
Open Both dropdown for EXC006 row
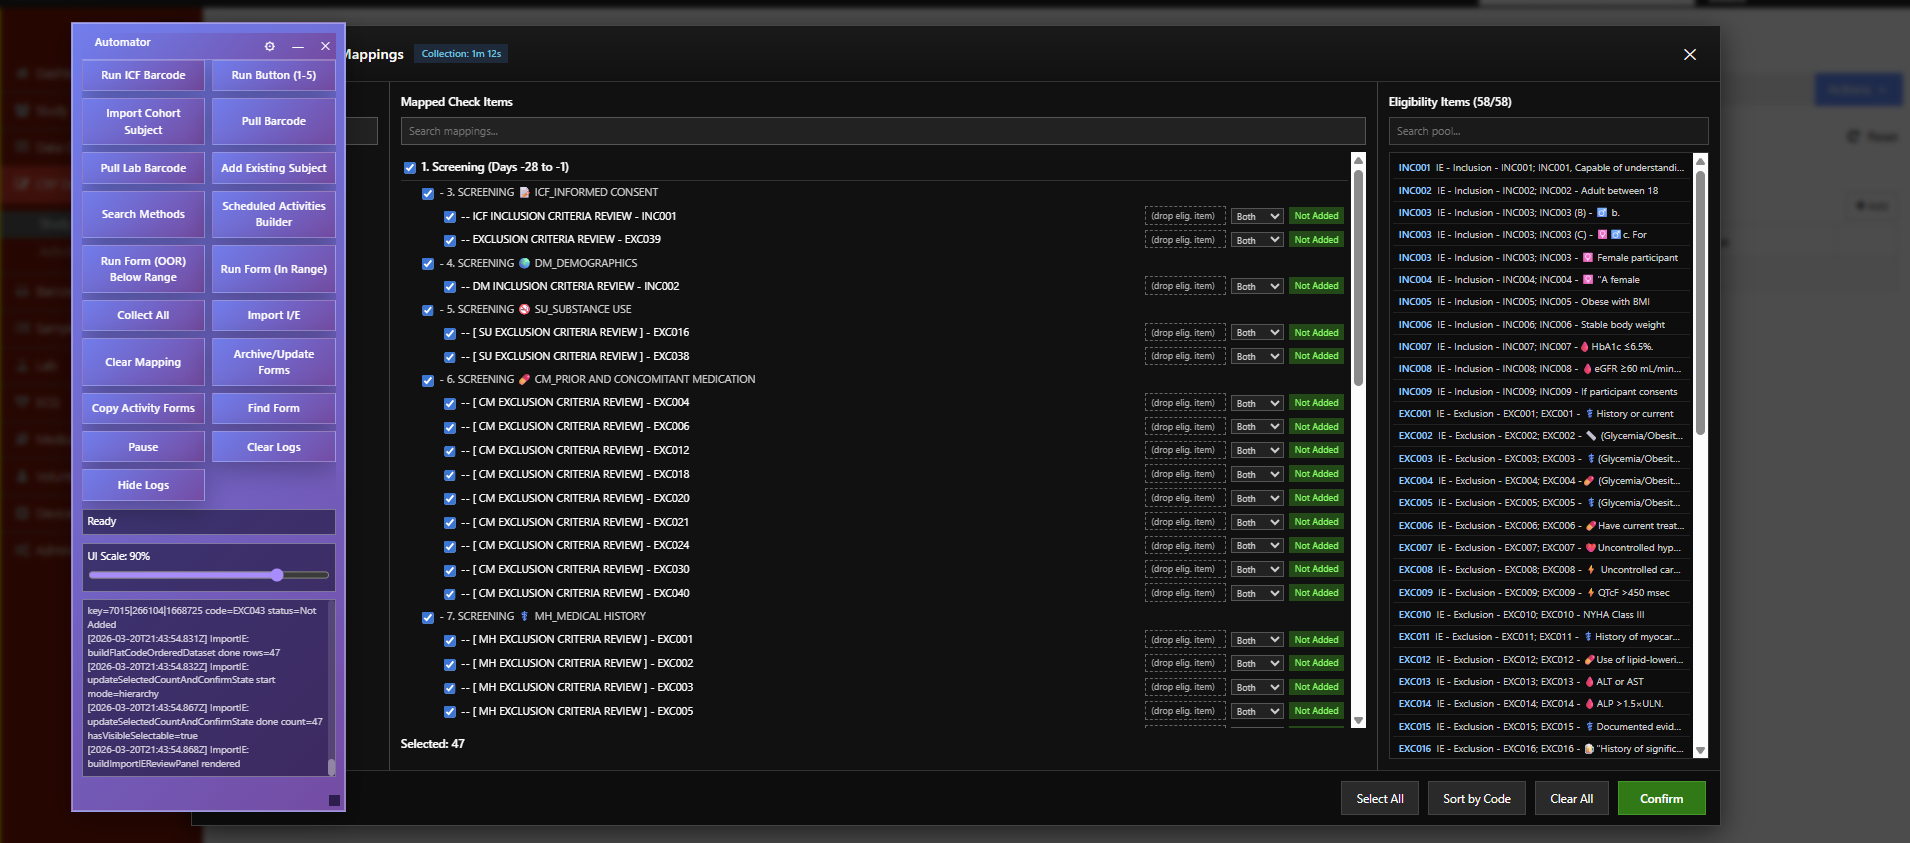point(1257,427)
